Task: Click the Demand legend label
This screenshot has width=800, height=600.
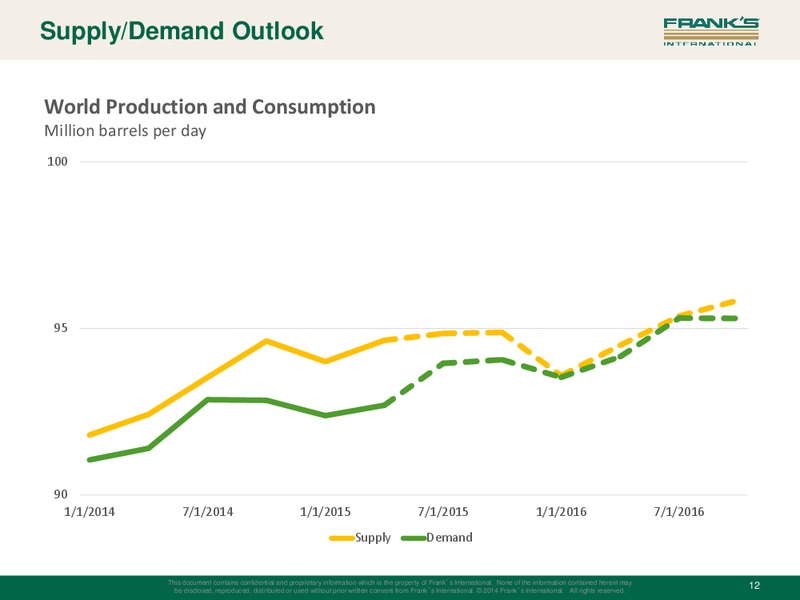Action: pos(449,537)
